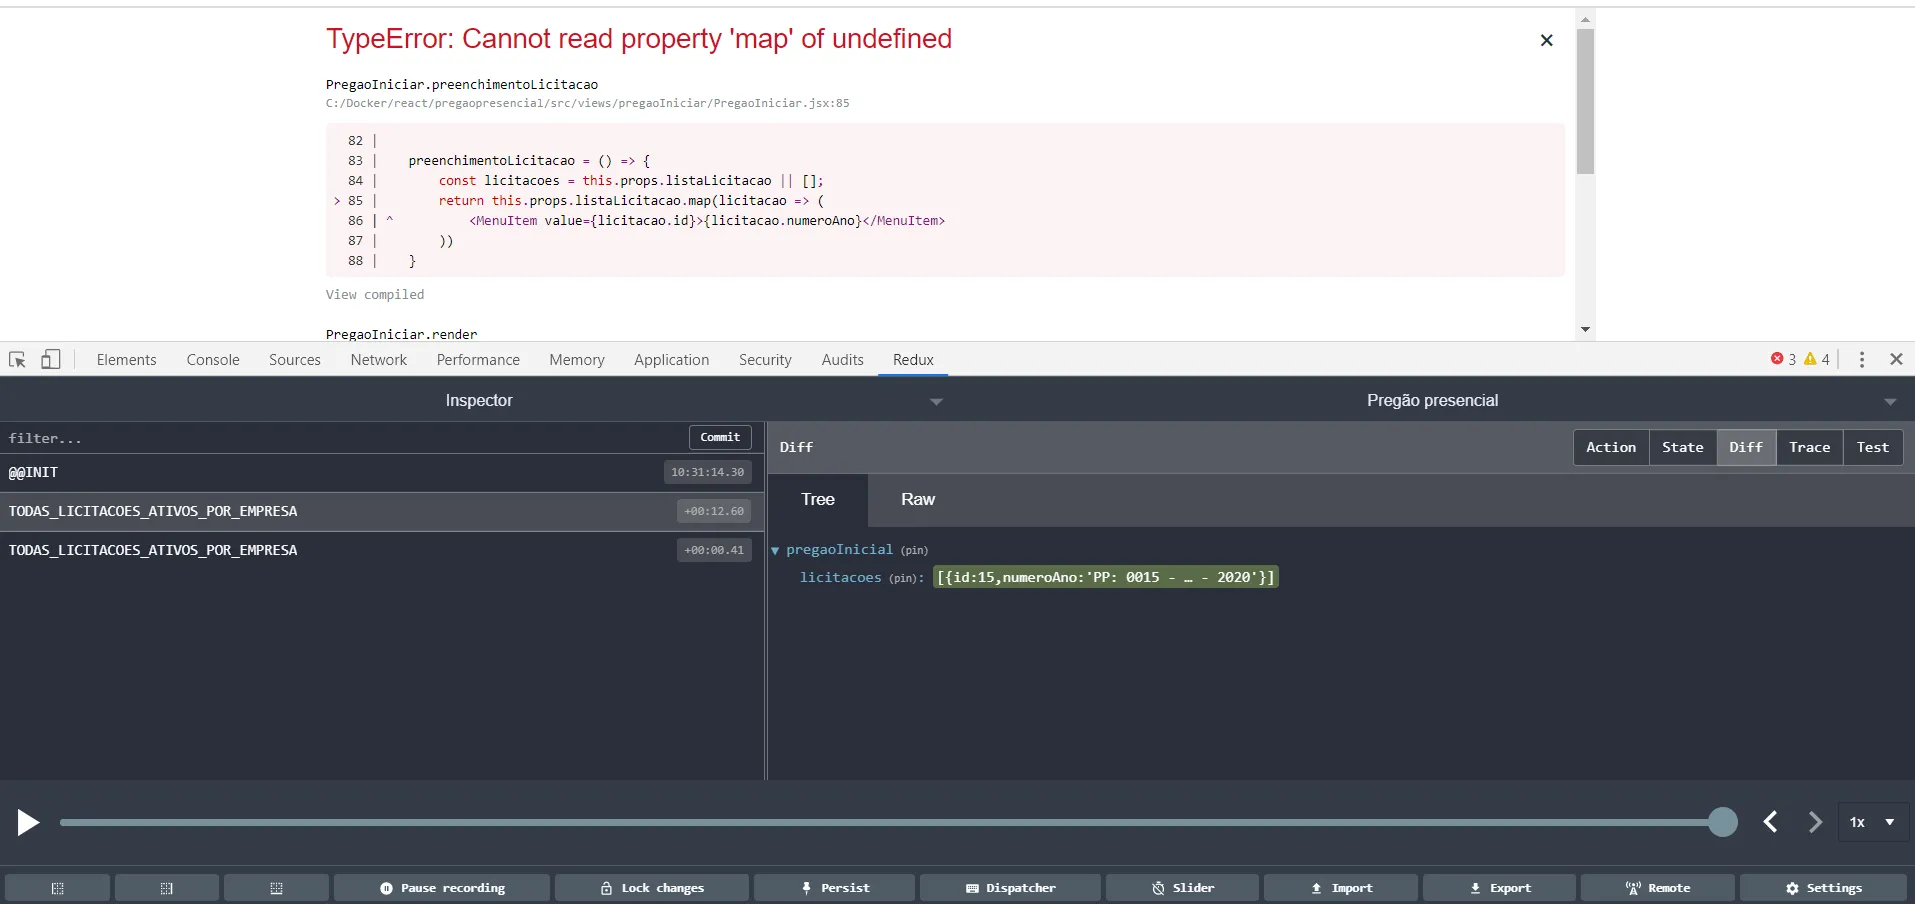
Task: Toggle the device toolbar icon
Action: 50,360
